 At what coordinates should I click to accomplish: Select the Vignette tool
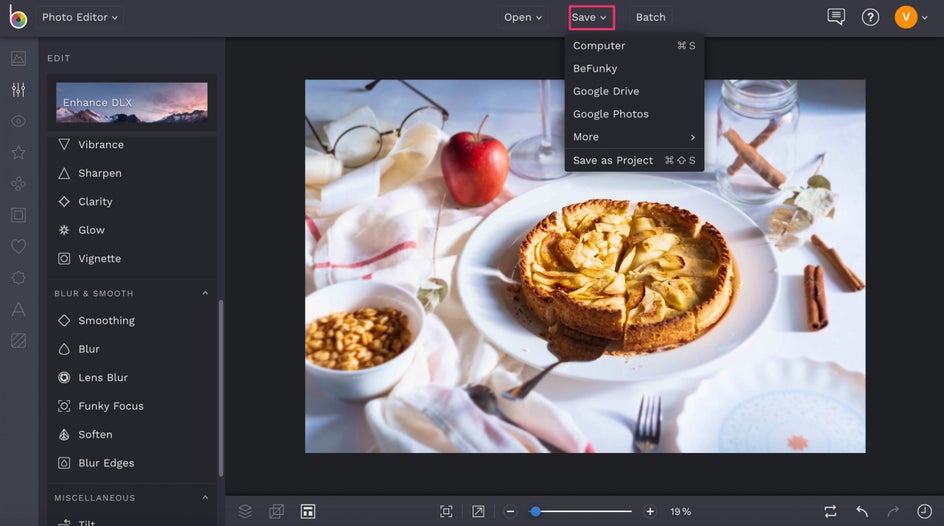click(x=132, y=259)
